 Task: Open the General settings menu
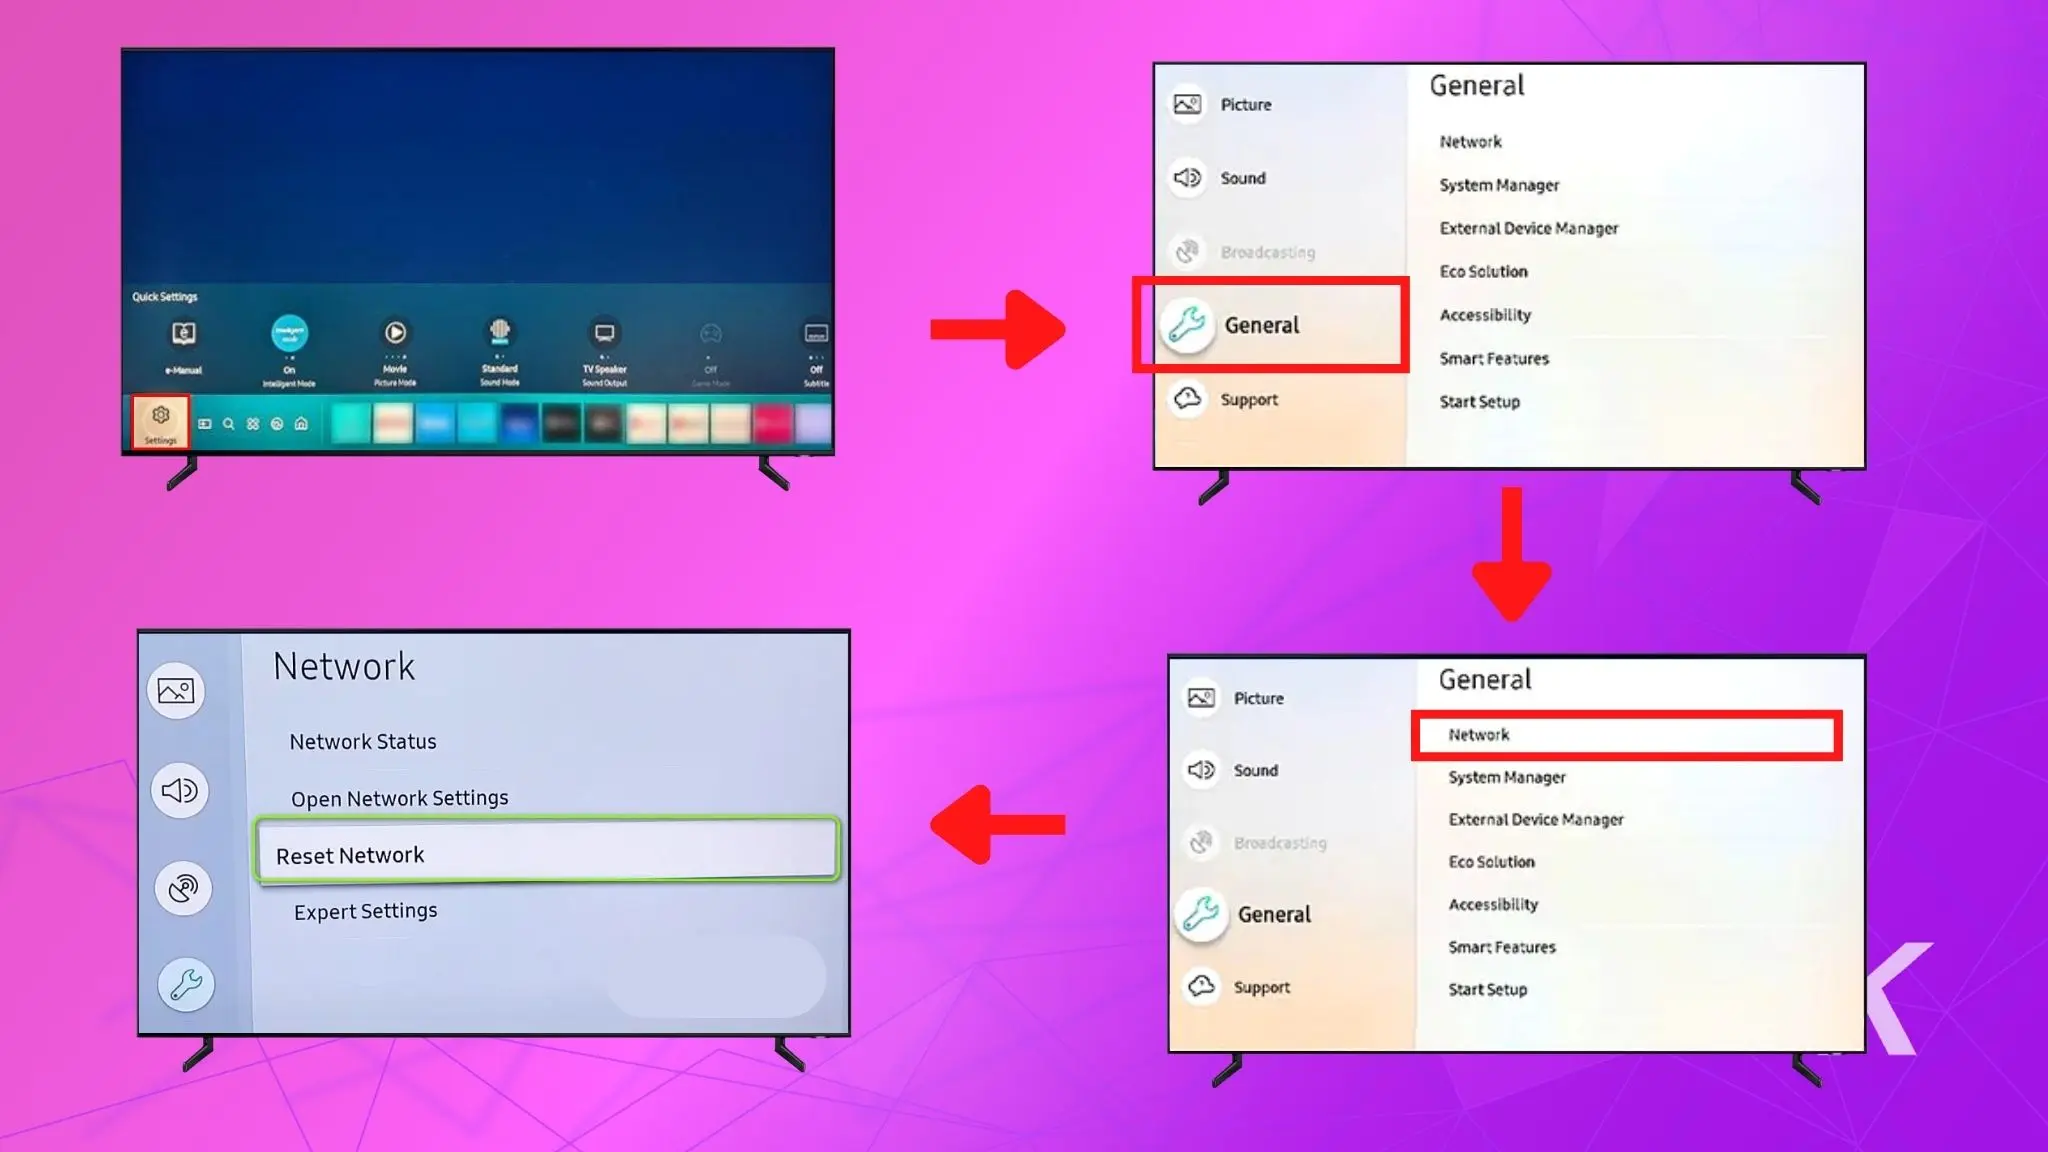1273,325
